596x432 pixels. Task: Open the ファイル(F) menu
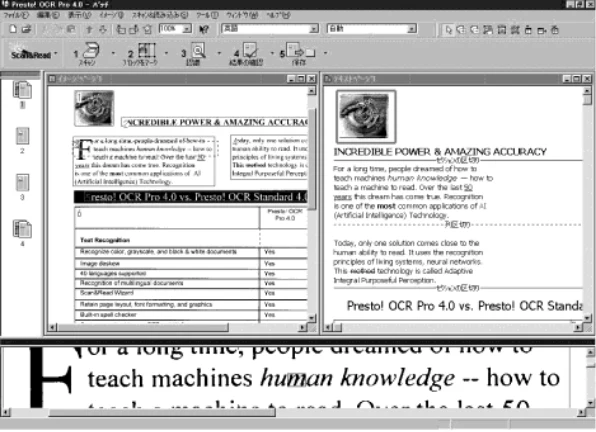[16, 15]
